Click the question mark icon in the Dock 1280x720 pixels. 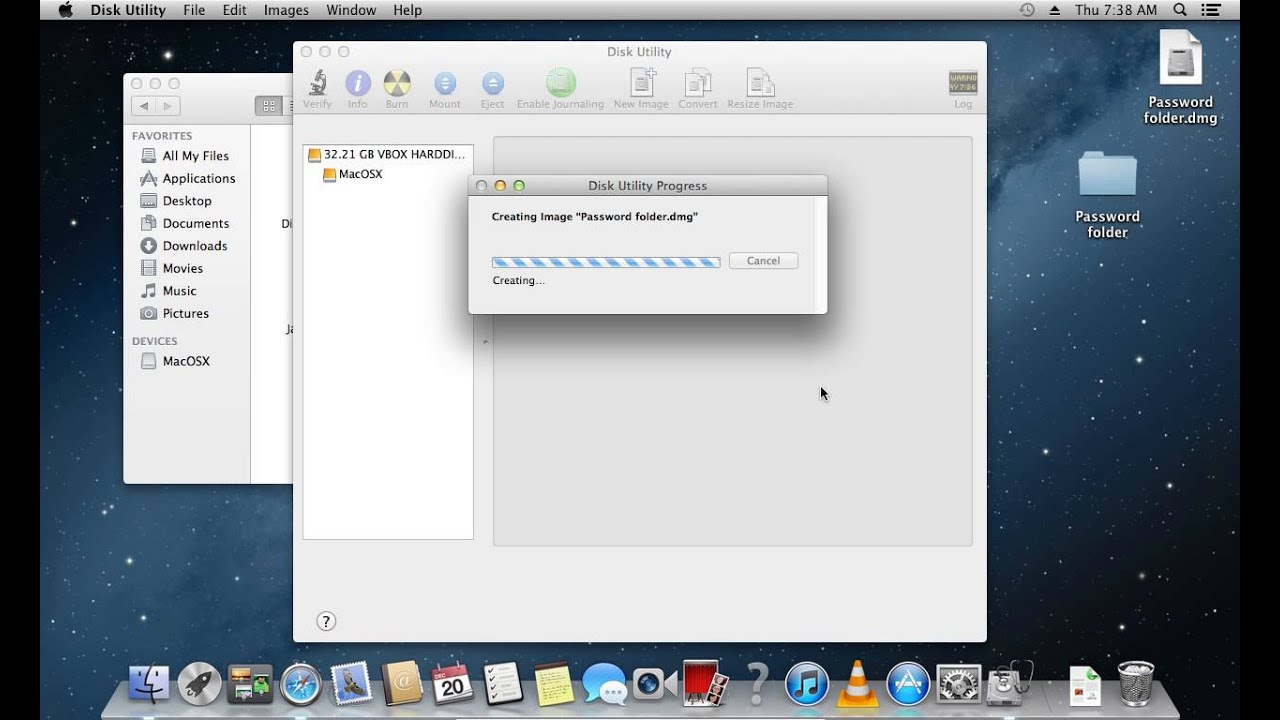coord(757,685)
